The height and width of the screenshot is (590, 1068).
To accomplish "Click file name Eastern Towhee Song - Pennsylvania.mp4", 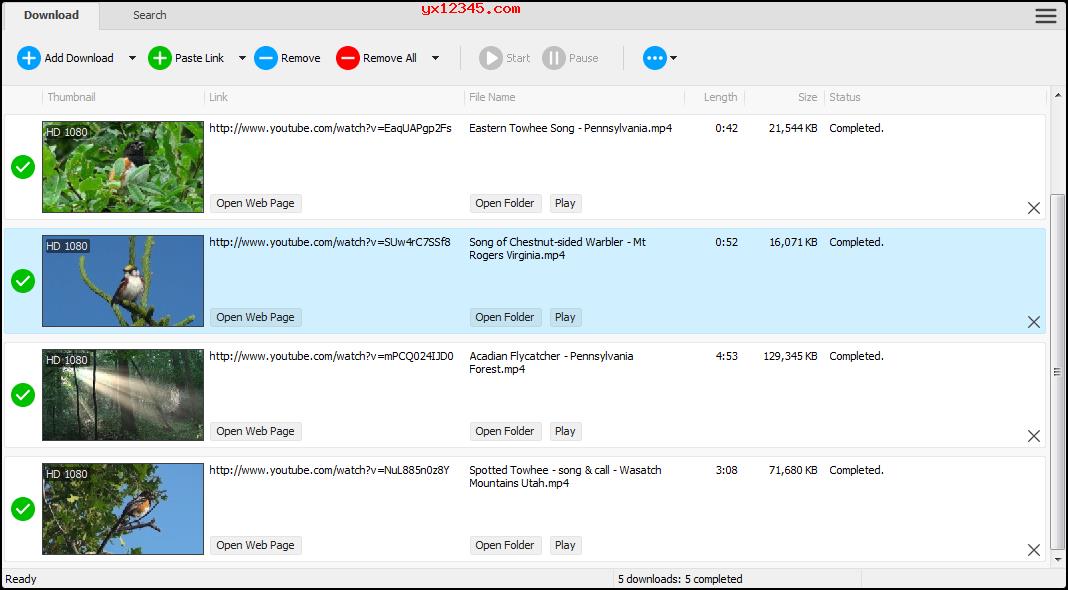I will 571,128.
